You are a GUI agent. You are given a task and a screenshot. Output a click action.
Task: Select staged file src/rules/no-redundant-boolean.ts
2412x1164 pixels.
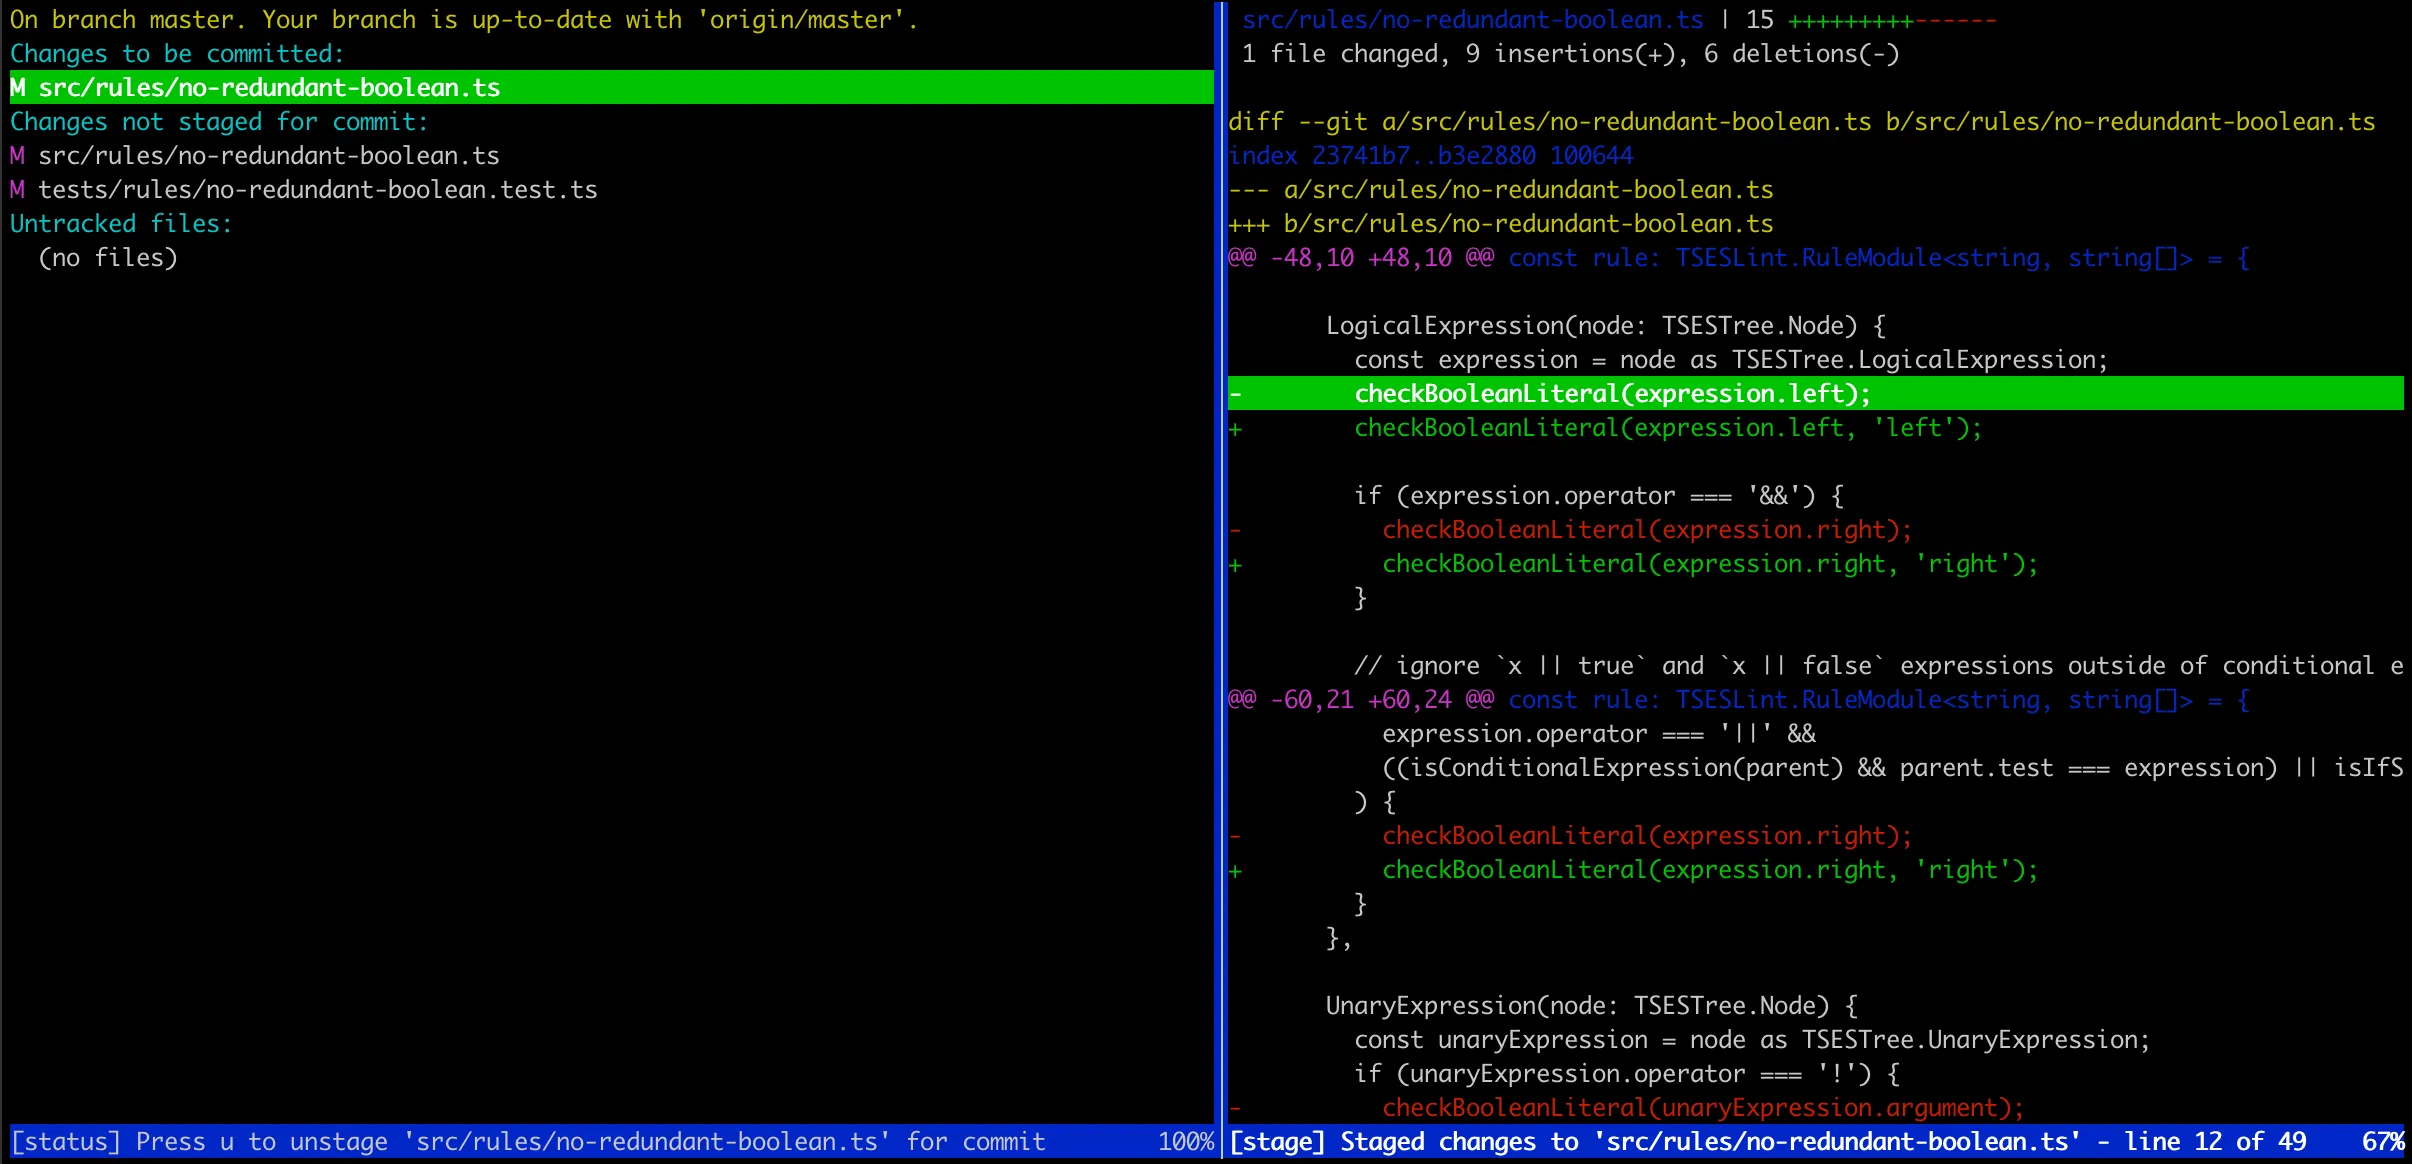point(611,87)
